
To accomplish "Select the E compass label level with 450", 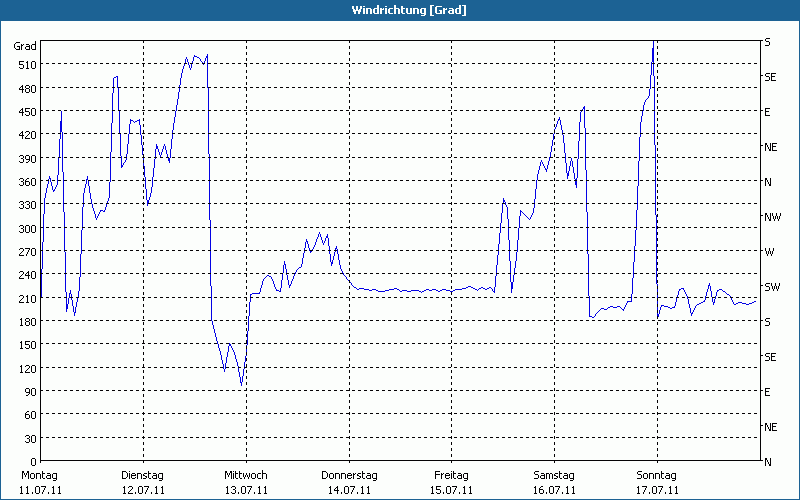I will coord(767,112).
